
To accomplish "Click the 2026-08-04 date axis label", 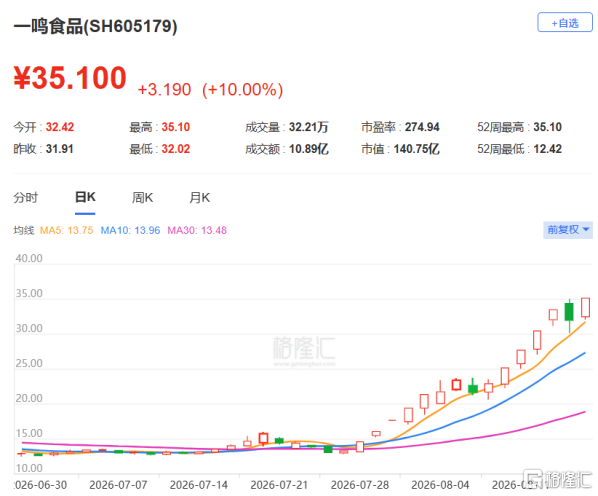I will [x=440, y=485].
